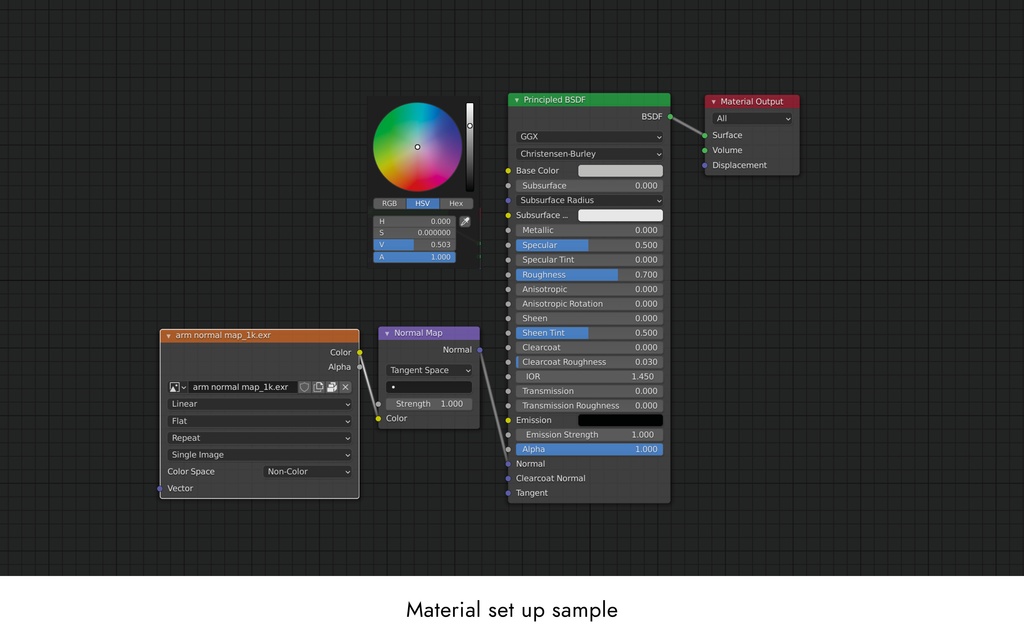Click the Specular slider
The height and width of the screenshot is (640, 1024).
tap(589, 246)
